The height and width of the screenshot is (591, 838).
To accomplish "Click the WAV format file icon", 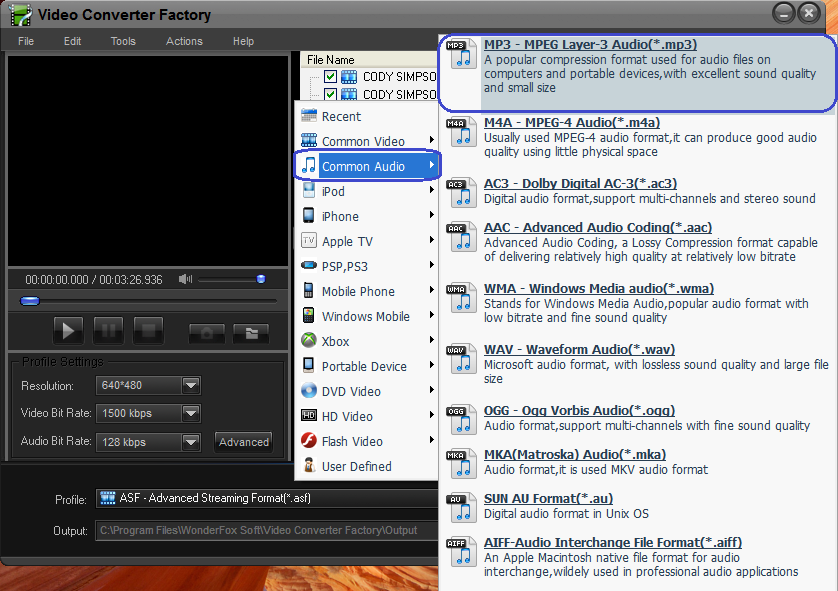I will (x=462, y=359).
